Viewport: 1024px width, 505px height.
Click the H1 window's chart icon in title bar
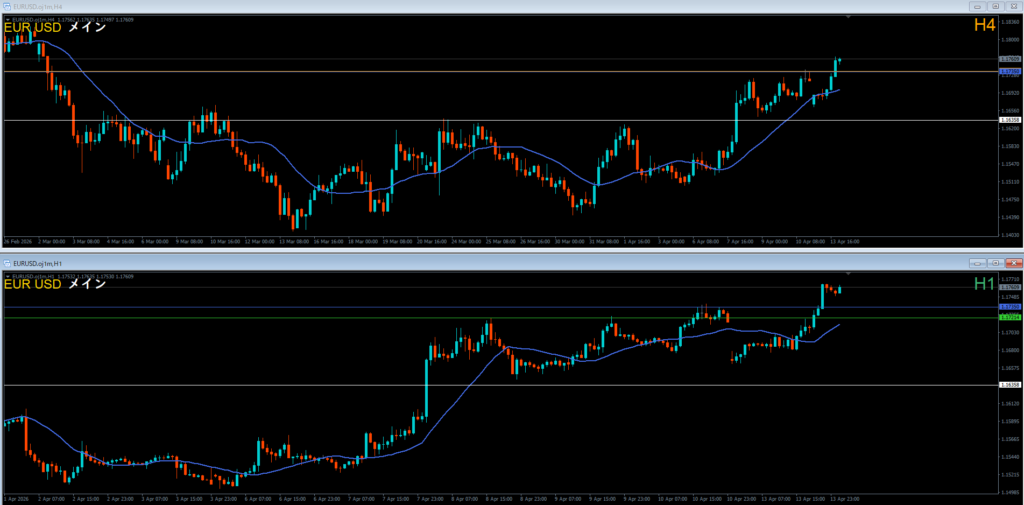(x=7, y=263)
